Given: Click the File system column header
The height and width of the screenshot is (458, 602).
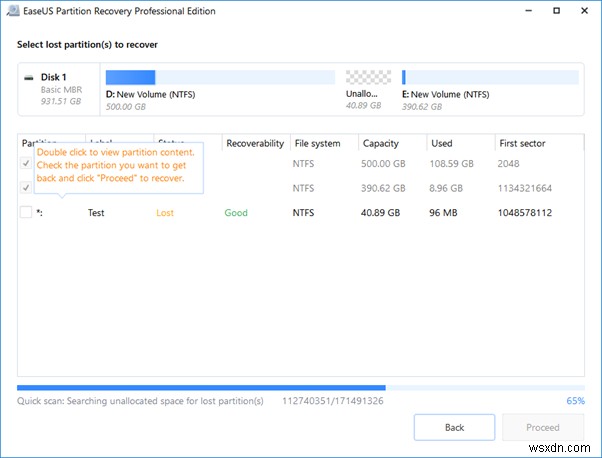Looking at the screenshot, I should [320, 143].
